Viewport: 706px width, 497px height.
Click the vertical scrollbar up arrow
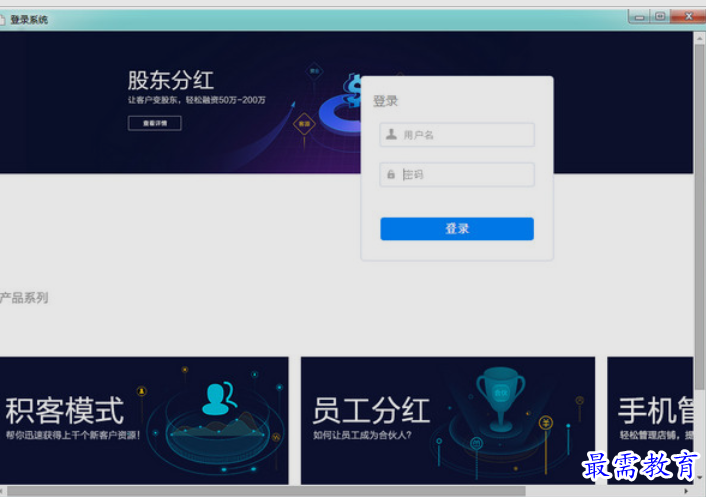[x=699, y=39]
